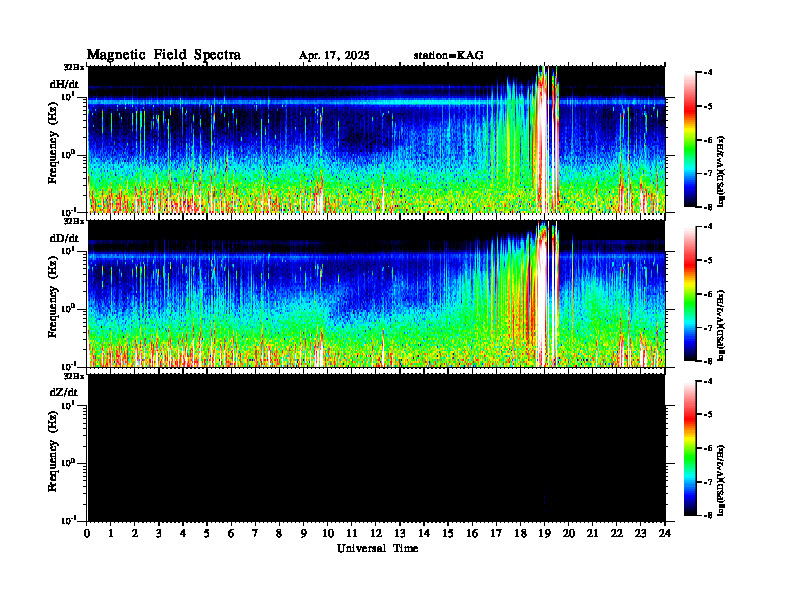Viewport: 792px width, 612px height.
Task: Click the "Magnetic Field Spectra" title
Action: pos(164,55)
